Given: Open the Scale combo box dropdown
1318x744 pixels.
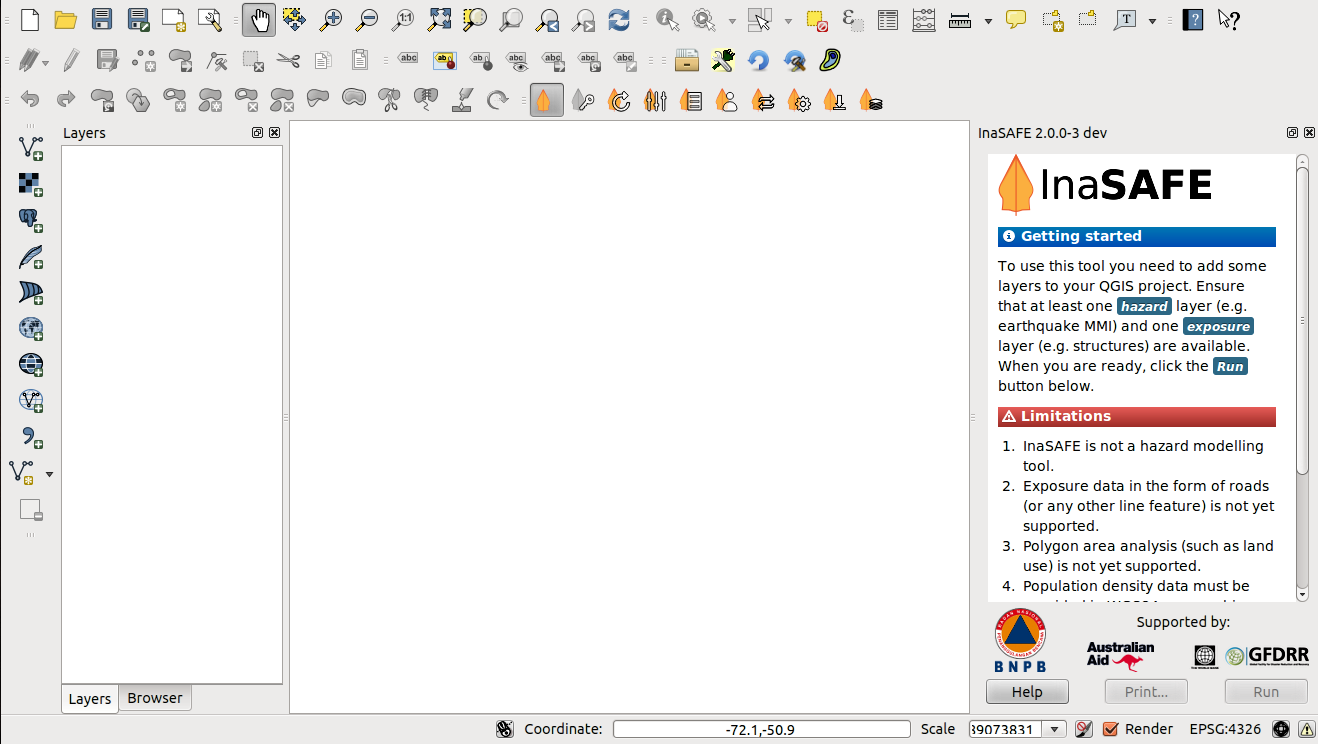Looking at the screenshot, I should 1054,729.
